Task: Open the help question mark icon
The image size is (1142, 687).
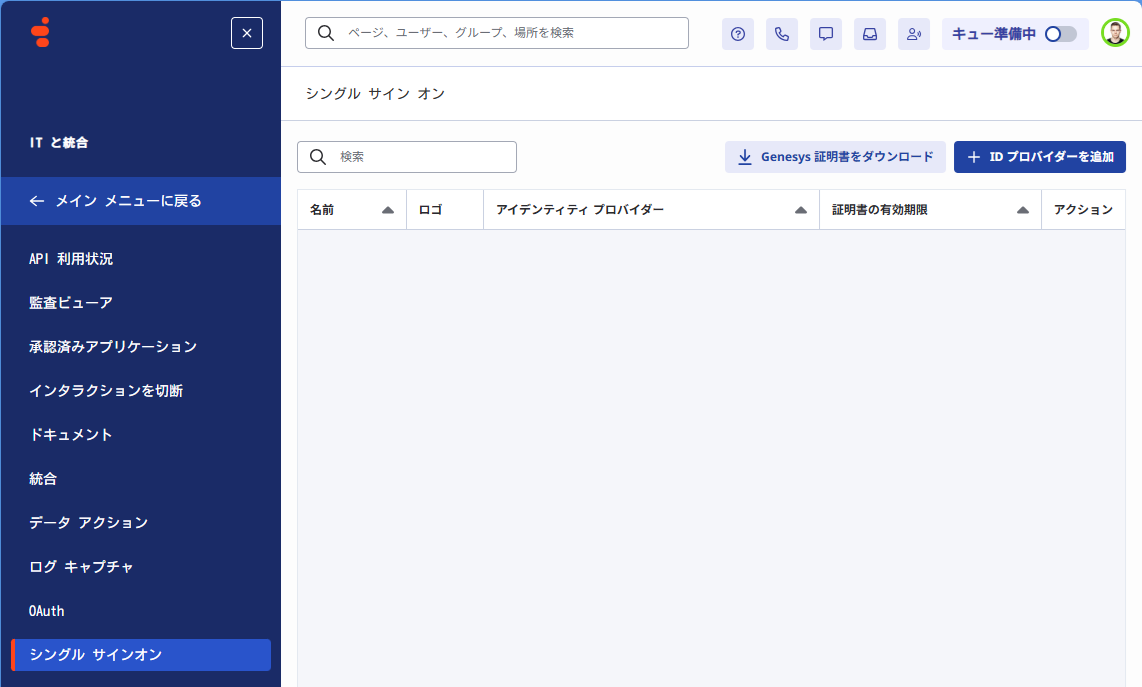Action: click(x=738, y=34)
